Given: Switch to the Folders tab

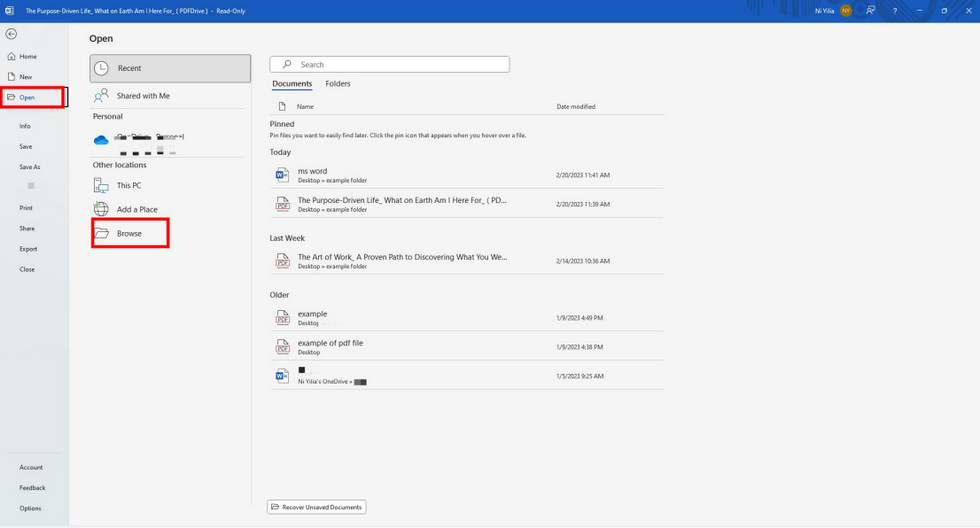Looking at the screenshot, I should tap(338, 84).
